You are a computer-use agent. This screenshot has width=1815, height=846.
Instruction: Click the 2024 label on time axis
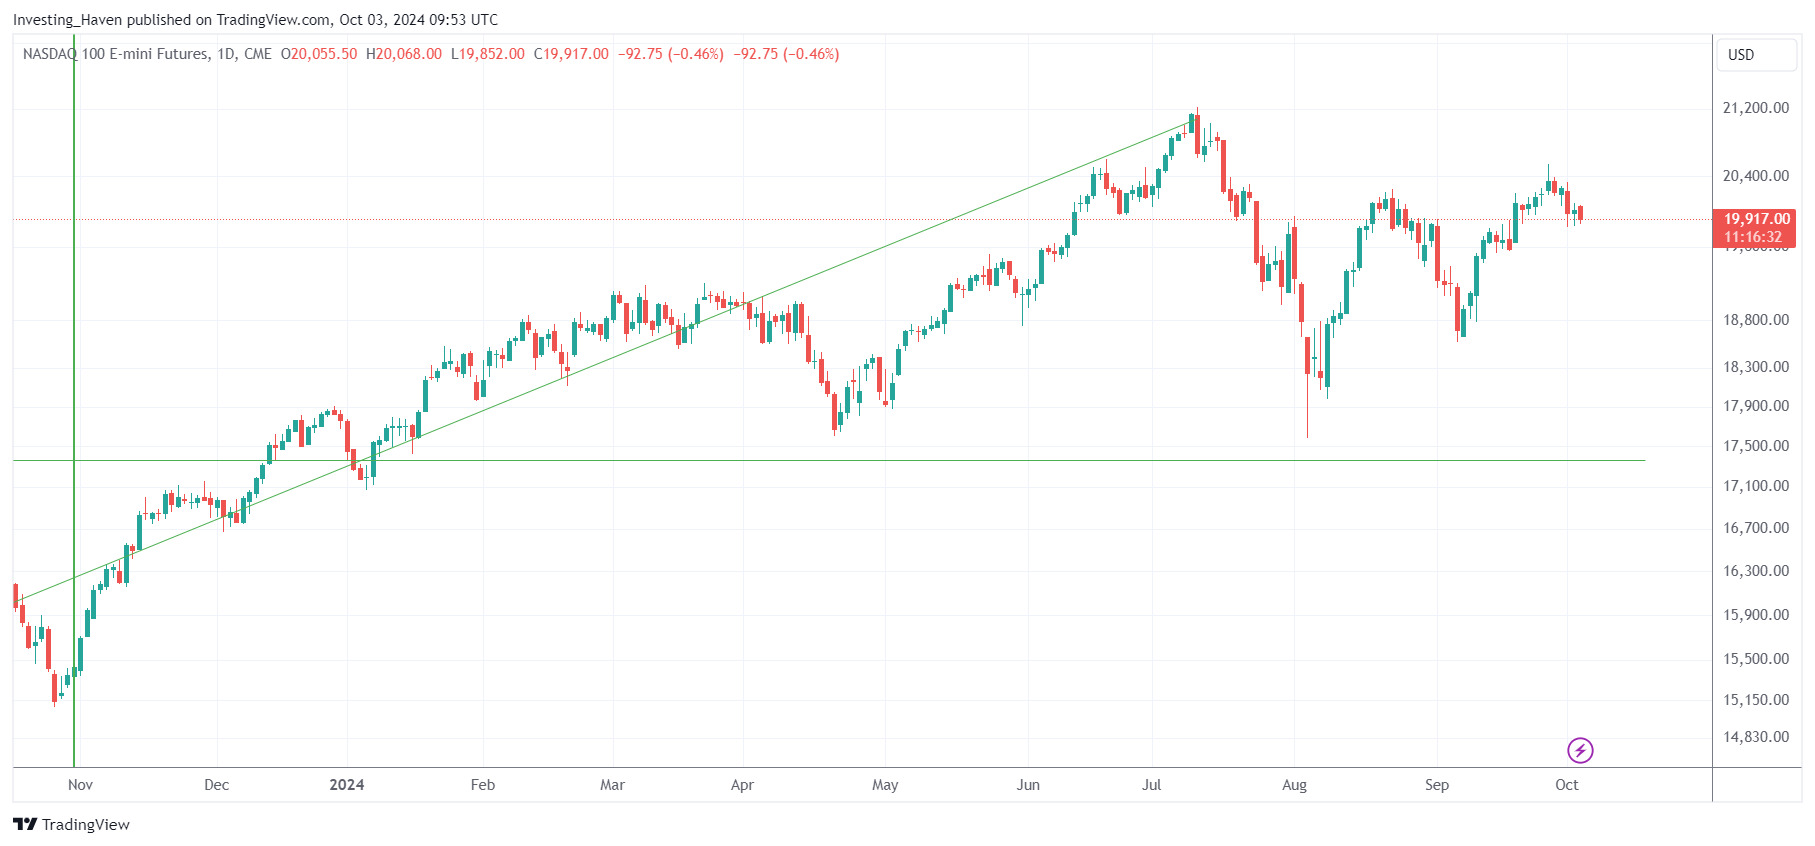pyautogui.click(x=347, y=785)
